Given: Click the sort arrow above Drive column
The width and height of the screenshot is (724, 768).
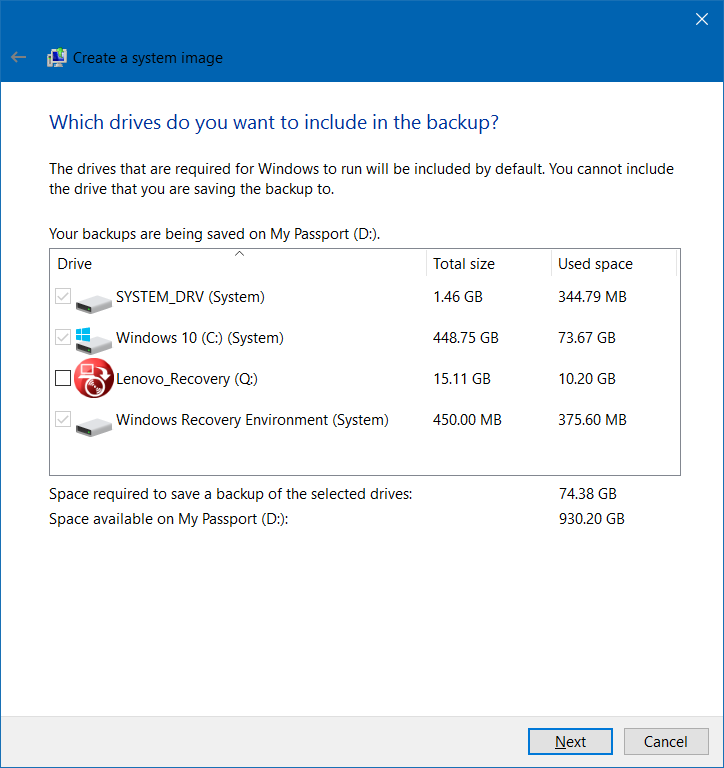Looking at the screenshot, I should pyautogui.click(x=238, y=254).
